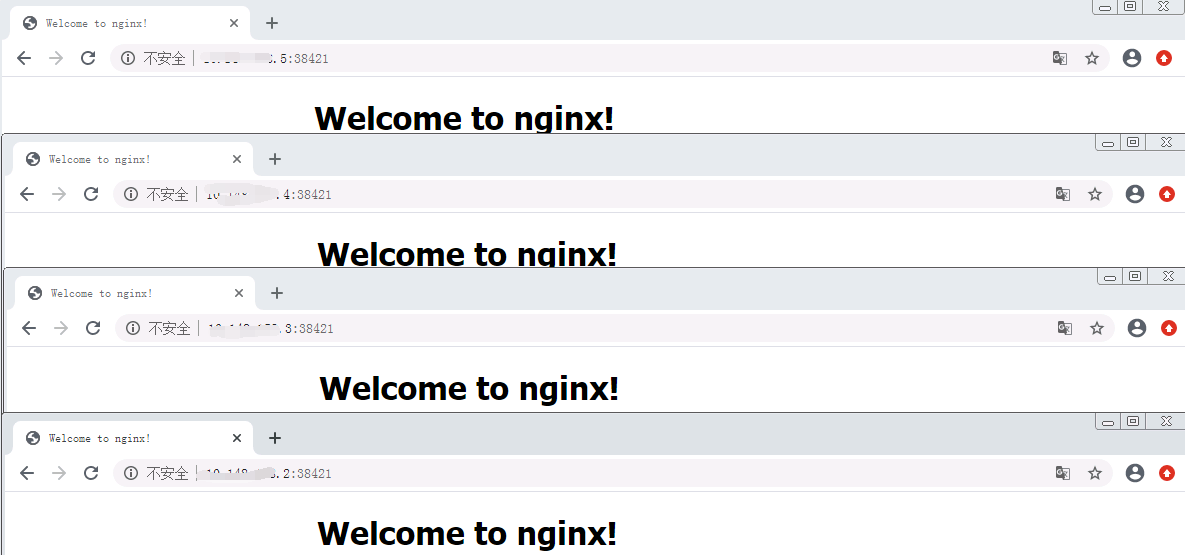Click the red update icon in the .3:38421 window
This screenshot has width=1185, height=555.
coord(1169,328)
